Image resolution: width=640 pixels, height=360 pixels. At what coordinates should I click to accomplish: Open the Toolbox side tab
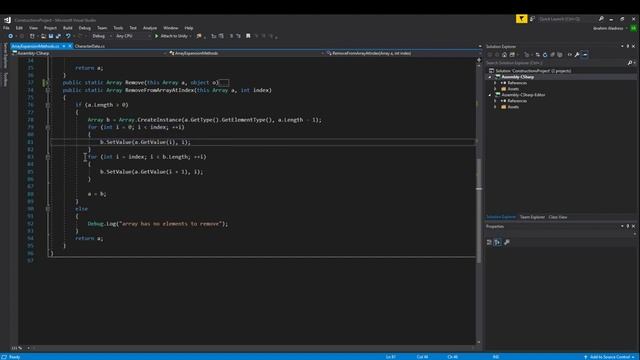(5, 79)
